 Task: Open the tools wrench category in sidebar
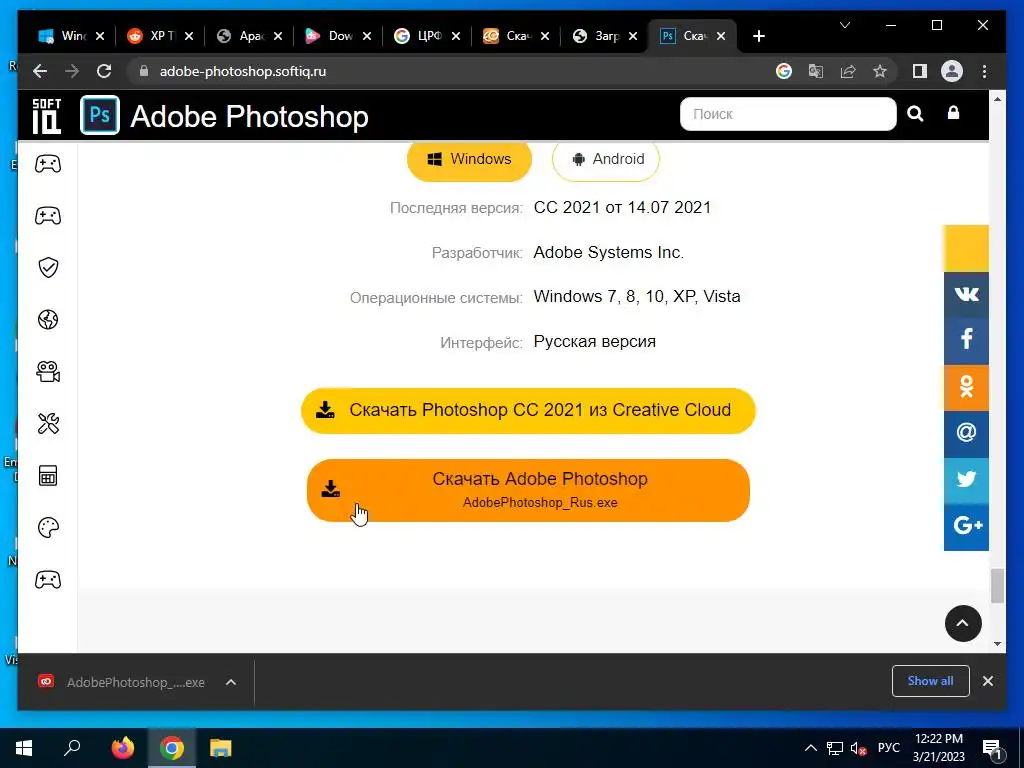click(x=48, y=424)
